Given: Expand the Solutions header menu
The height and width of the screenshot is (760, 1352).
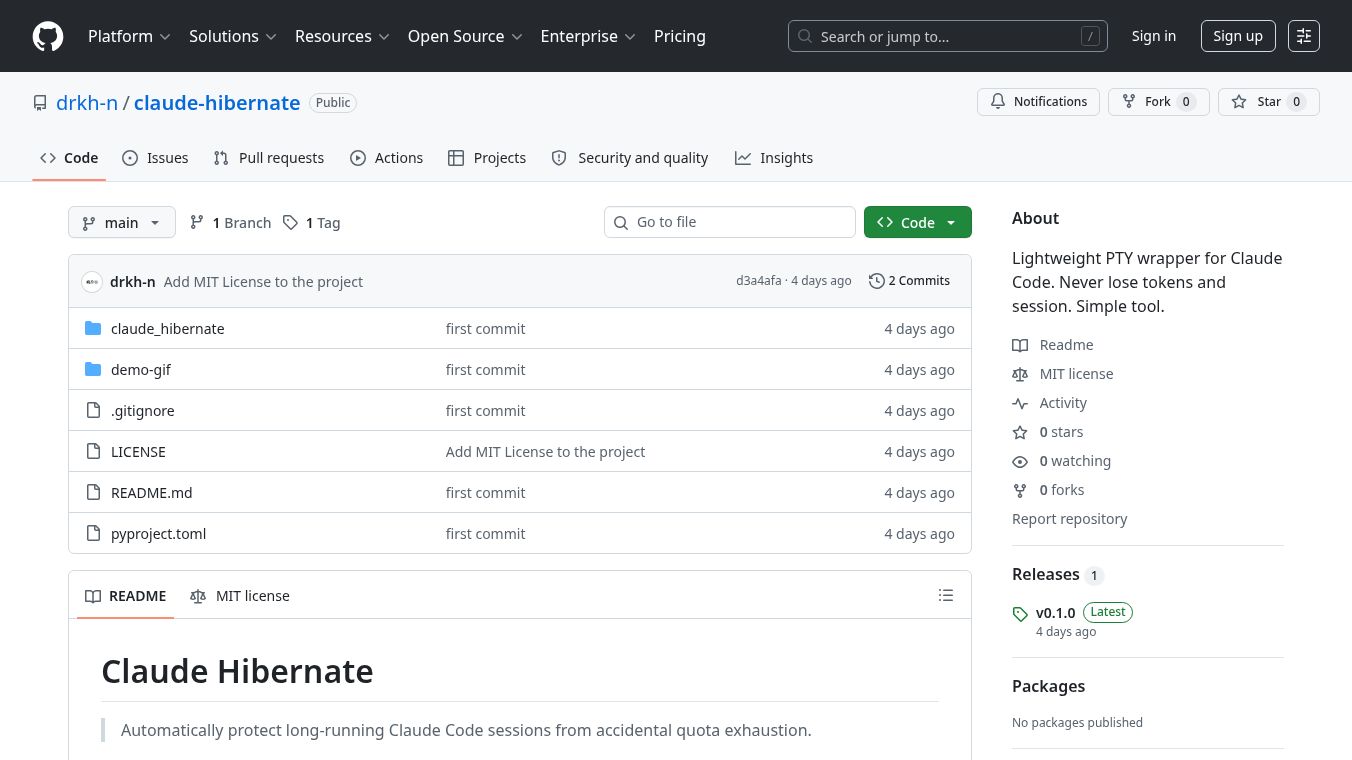Looking at the screenshot, I should 232,36.
